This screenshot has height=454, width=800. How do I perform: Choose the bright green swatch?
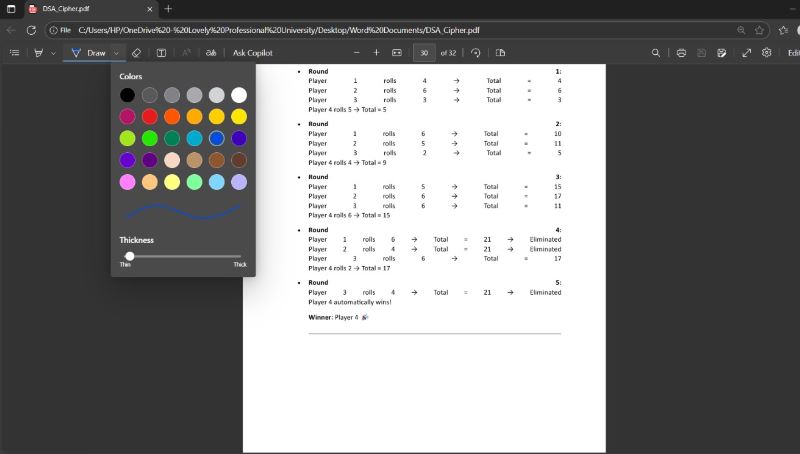149,138
